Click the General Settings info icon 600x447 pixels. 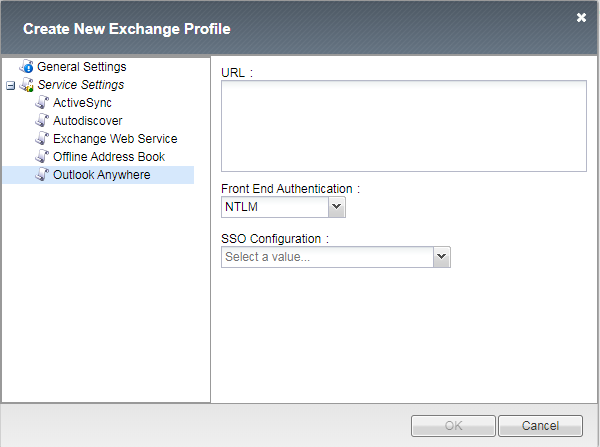pyautogui.click(x=26, y=67)
